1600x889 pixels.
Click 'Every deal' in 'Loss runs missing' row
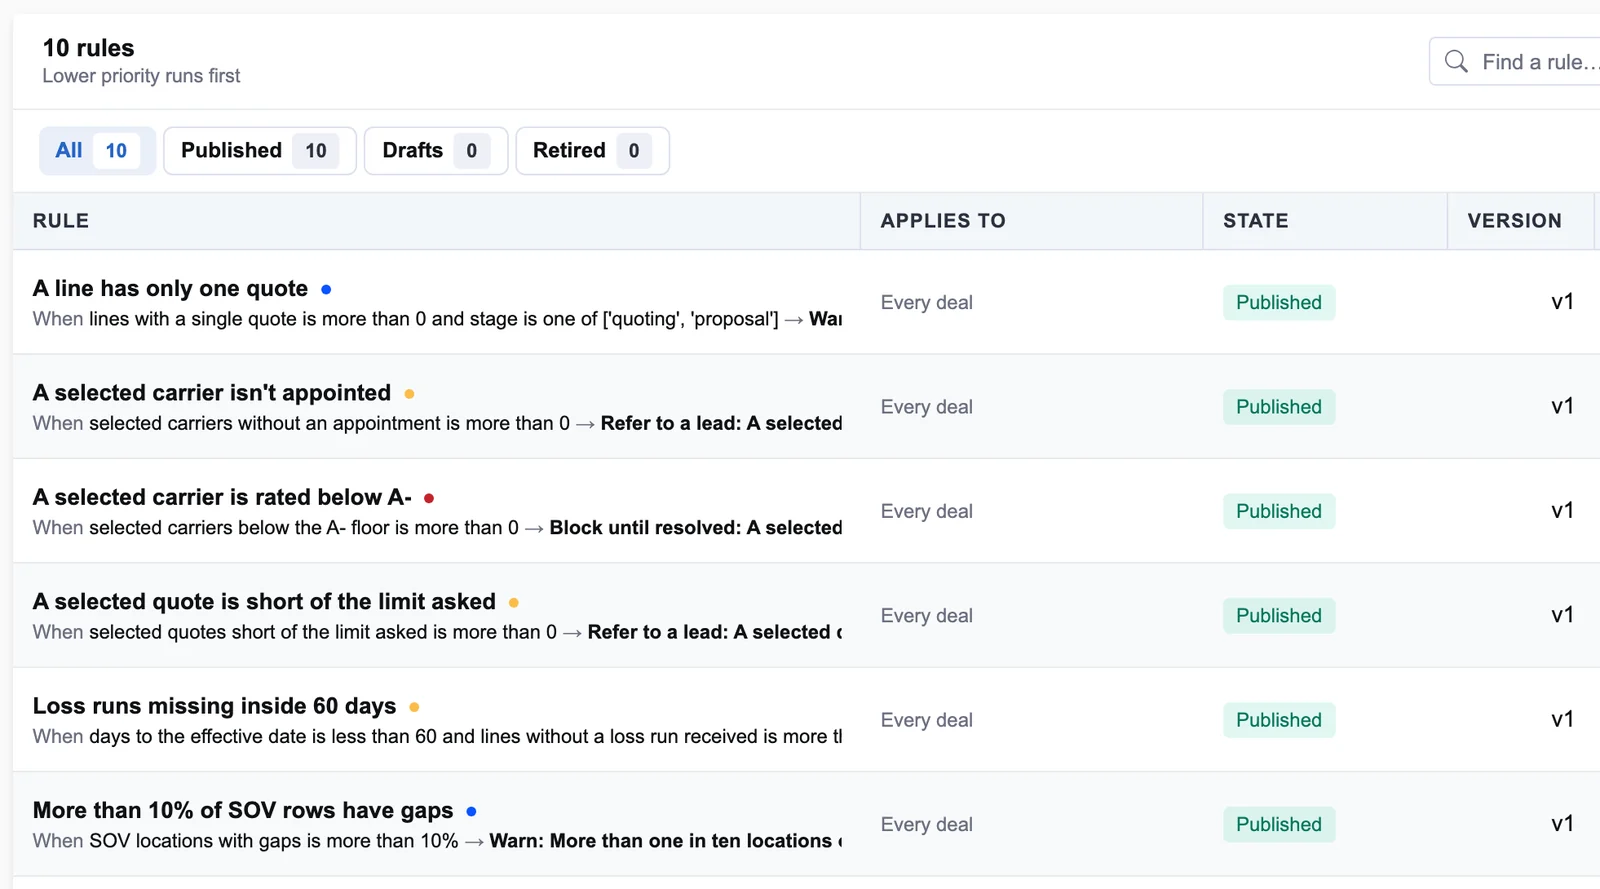tap(927, 720)
